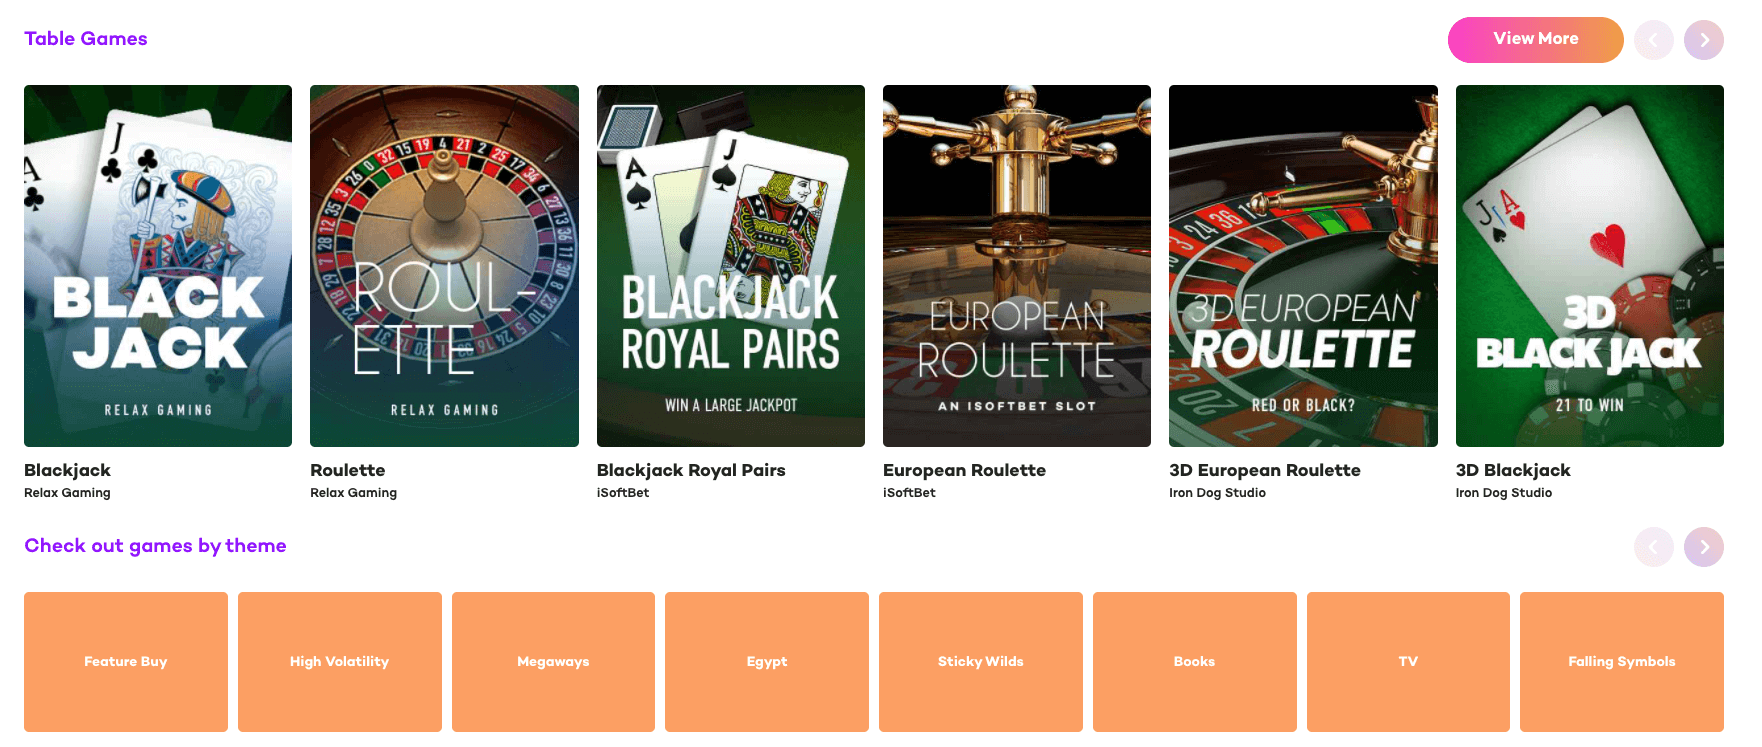
Task: Select the Feature Buy theme tile
Action: (126, 662)
